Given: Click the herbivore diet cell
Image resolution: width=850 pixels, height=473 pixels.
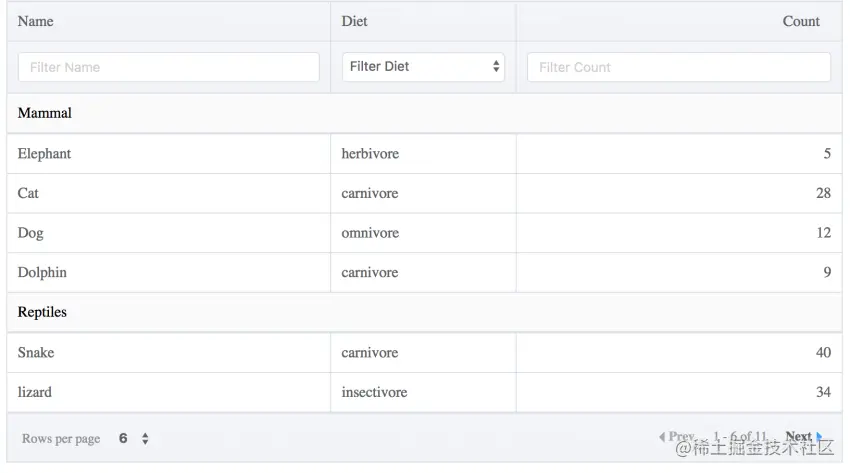Looking at the screenshot, I should pyautogui.click(x=370, y=153).
